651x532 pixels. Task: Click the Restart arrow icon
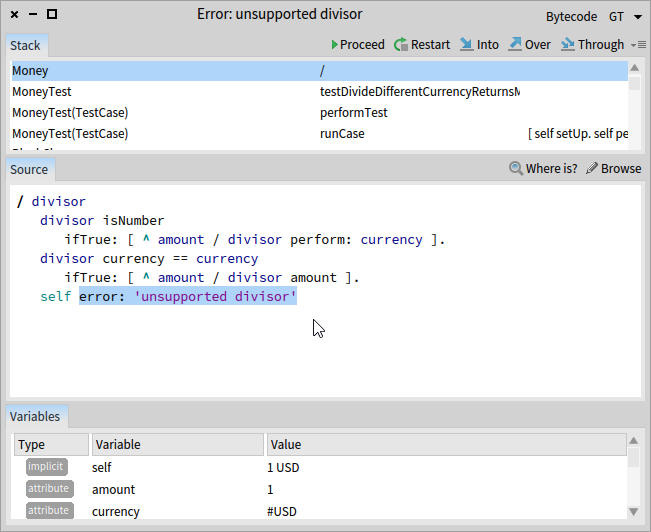pyautogui.click(x=401, y=44)
